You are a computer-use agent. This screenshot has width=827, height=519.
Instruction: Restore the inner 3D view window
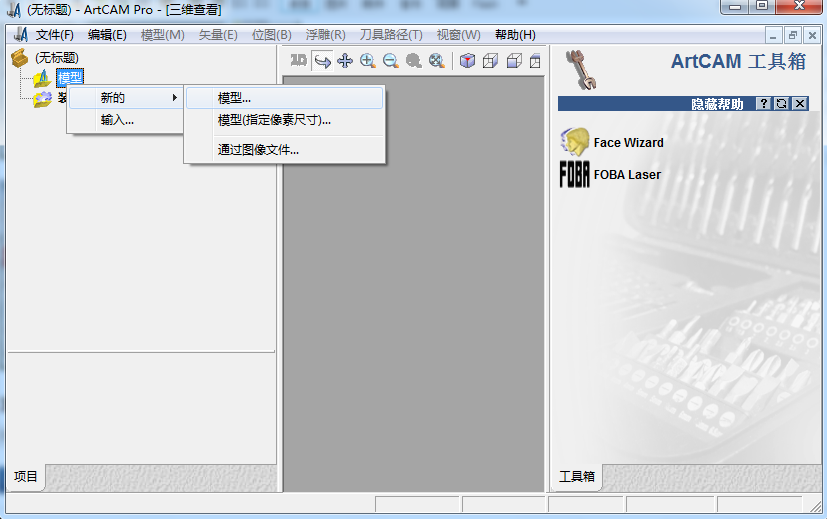[x=792, y=36]
